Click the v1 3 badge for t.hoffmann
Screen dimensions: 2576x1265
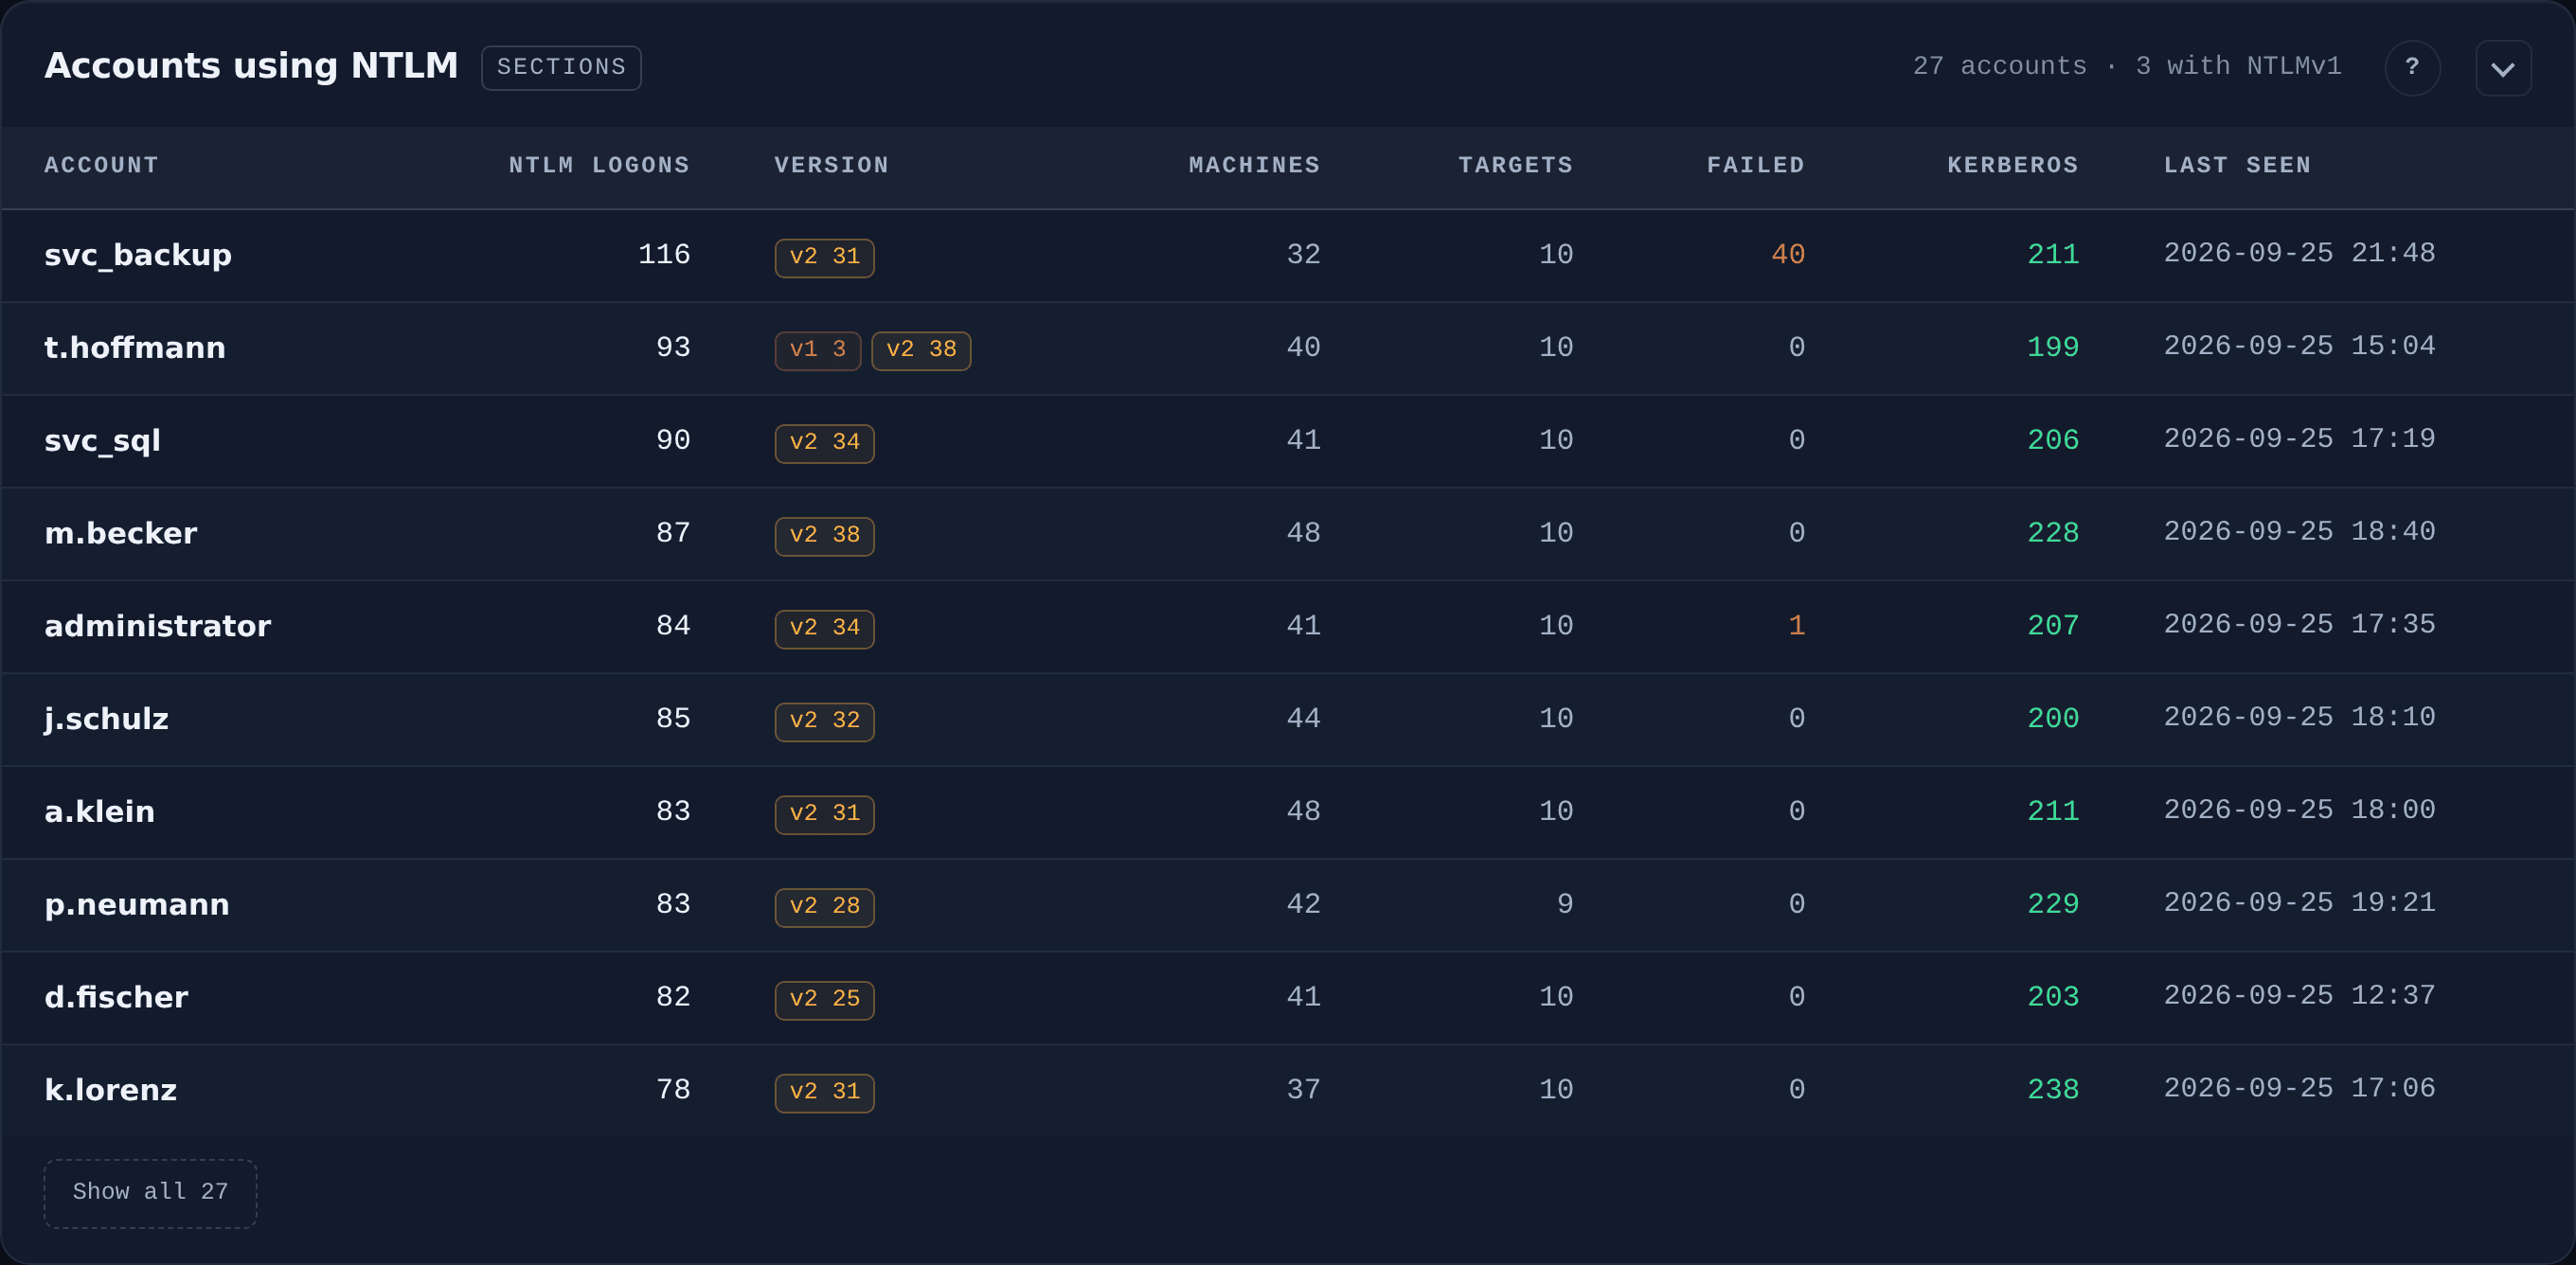(x=817, y=350)
